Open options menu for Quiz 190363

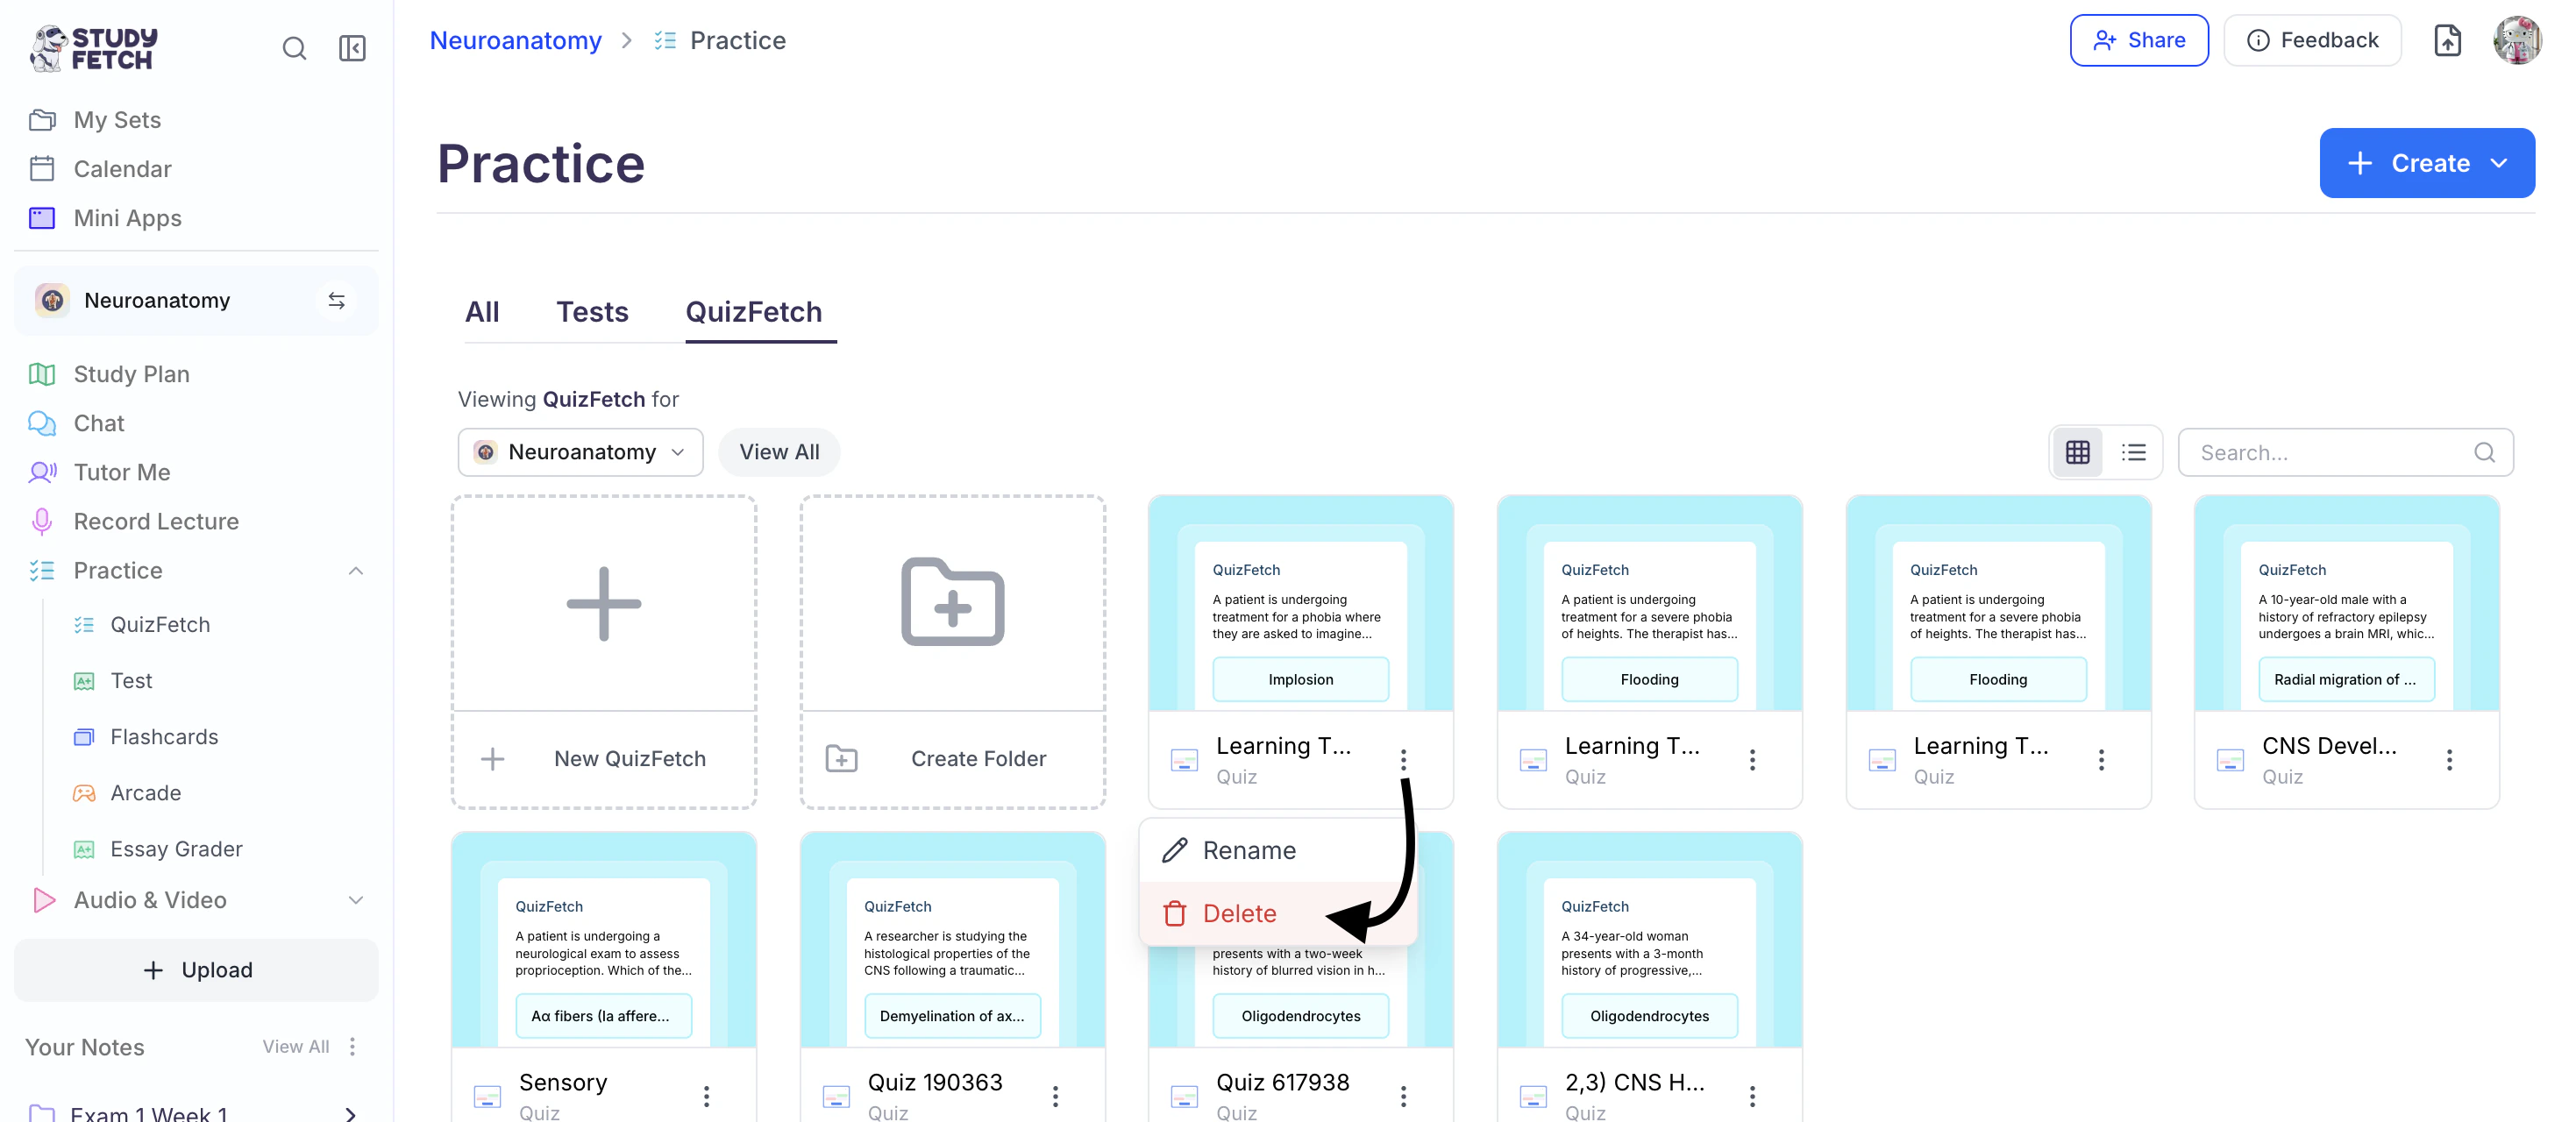coord(1055,1096)
